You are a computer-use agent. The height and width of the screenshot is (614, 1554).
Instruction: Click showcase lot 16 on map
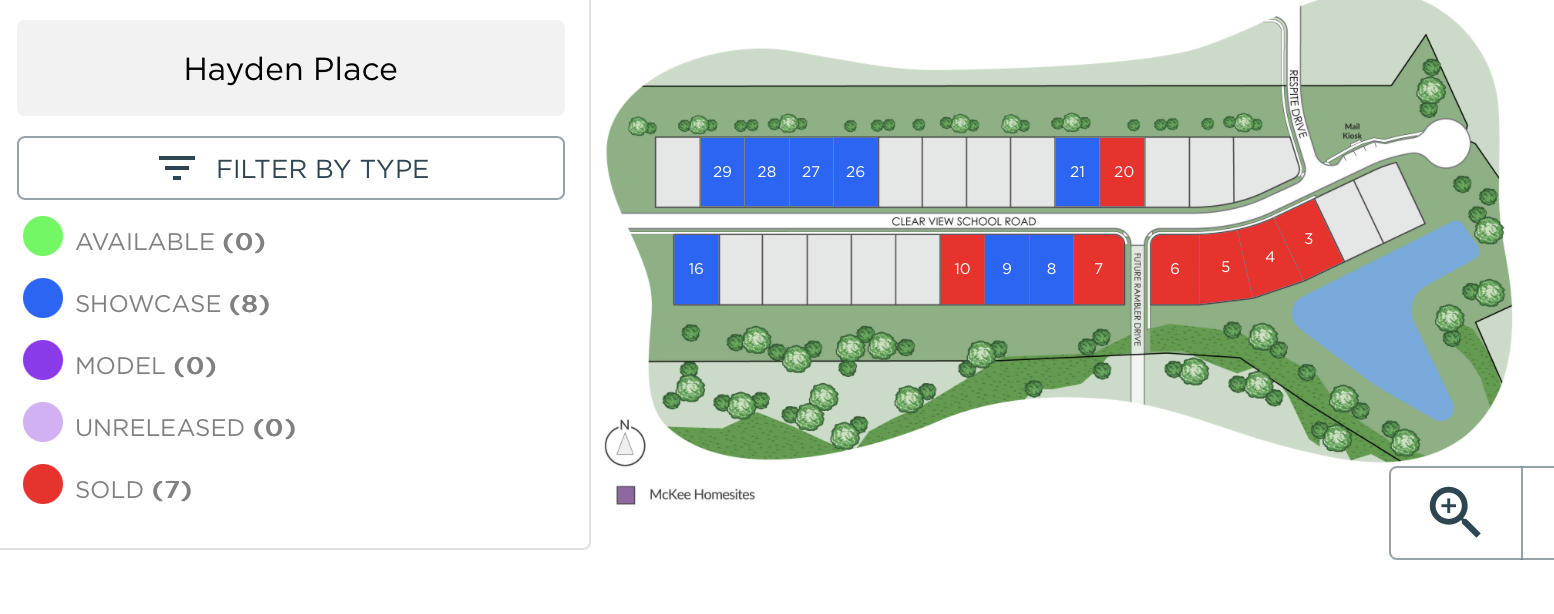point(696,269)
